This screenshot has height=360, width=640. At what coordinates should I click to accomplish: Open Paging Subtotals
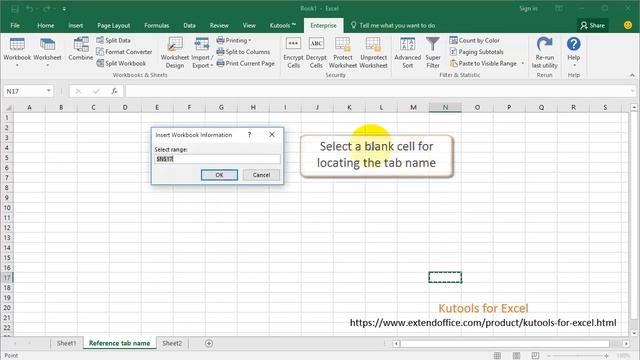(476, 52)
